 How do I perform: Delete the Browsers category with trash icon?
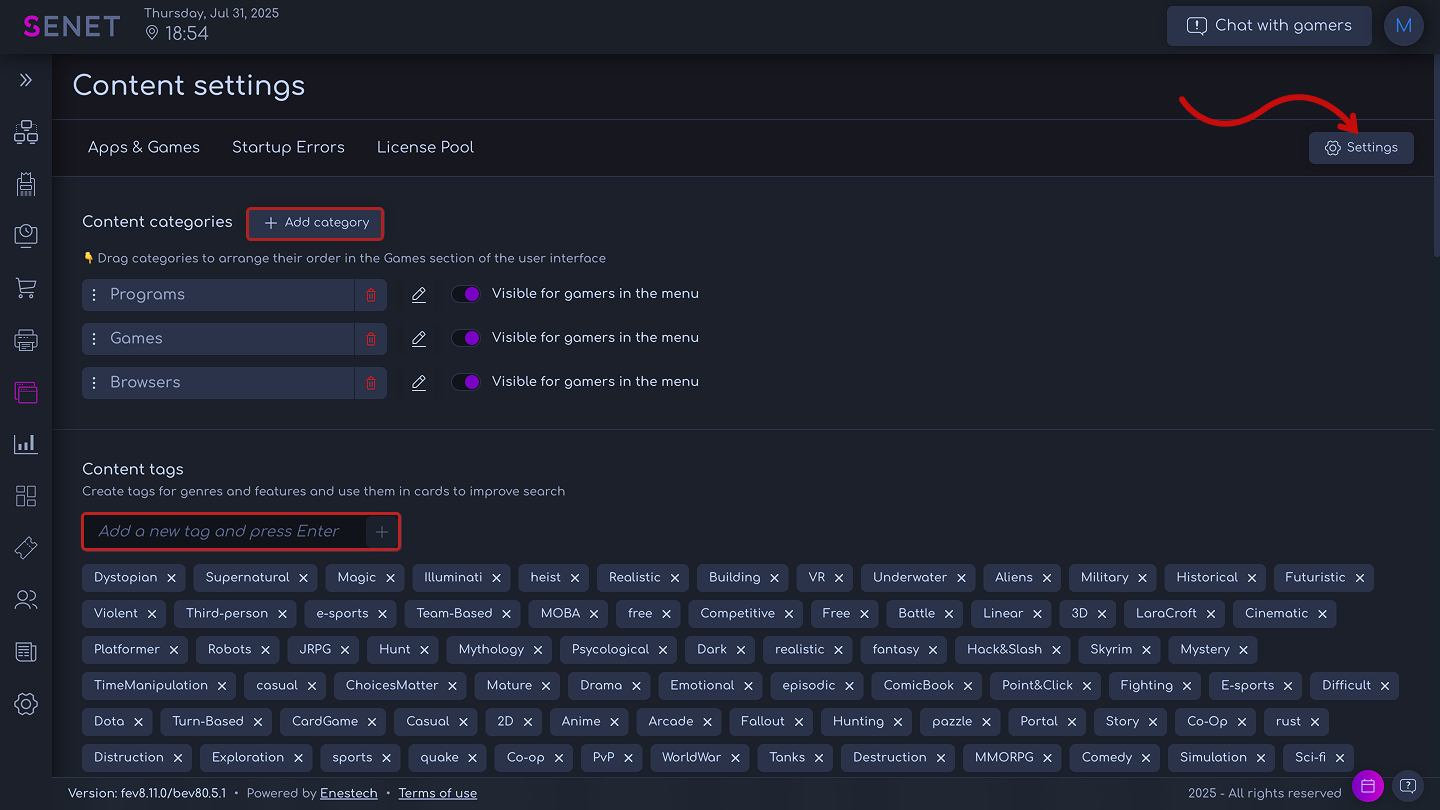click(x=371, y=383)
